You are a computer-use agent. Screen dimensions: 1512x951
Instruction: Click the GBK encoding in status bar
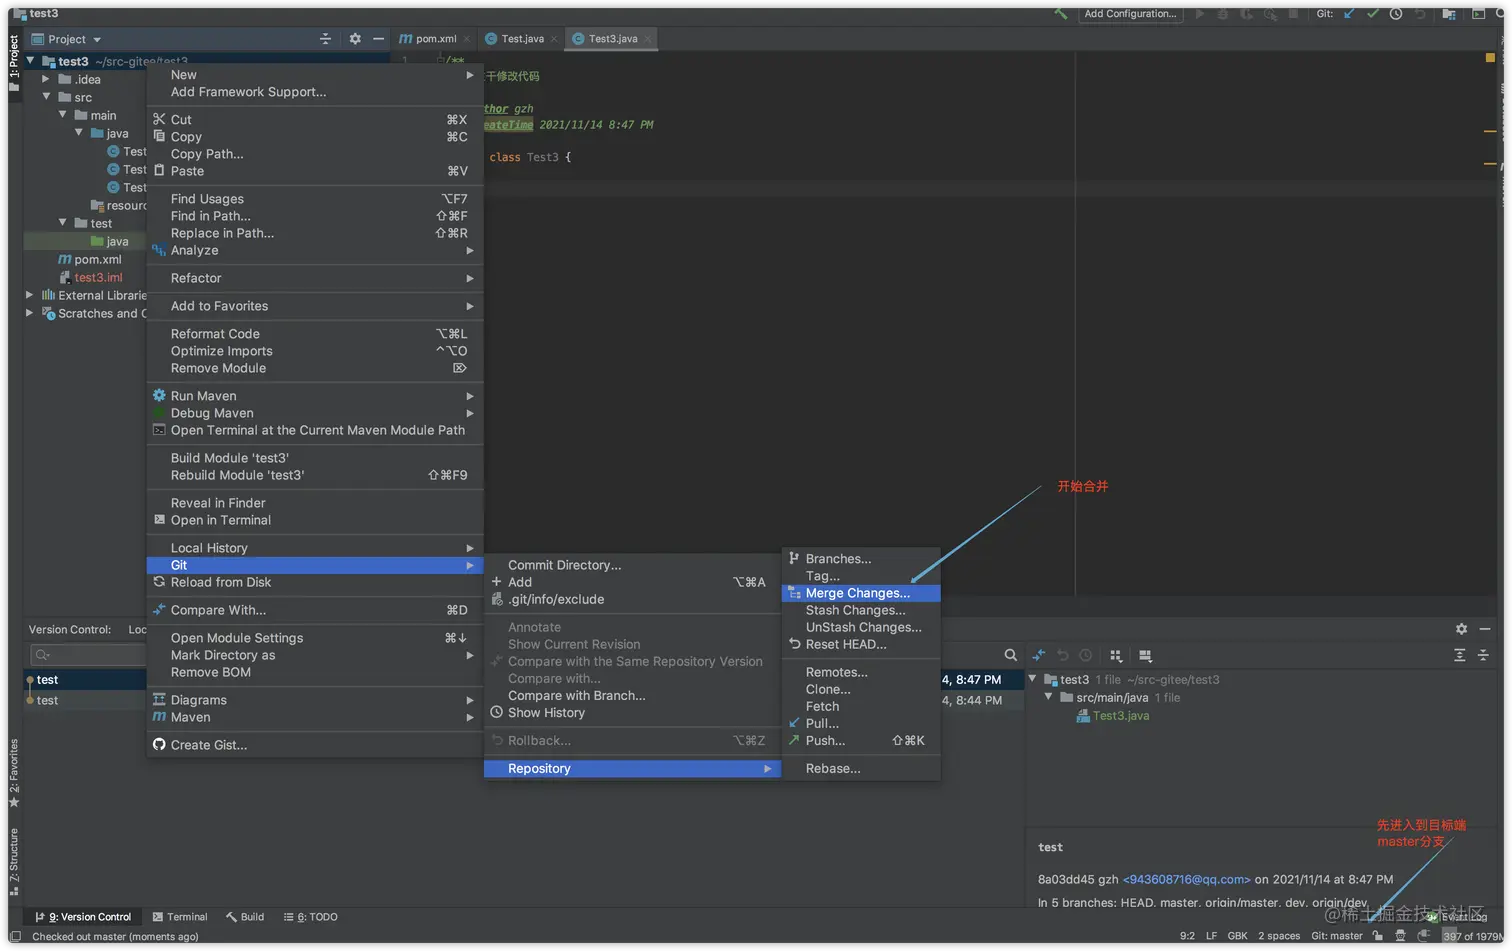(1237, 936)
